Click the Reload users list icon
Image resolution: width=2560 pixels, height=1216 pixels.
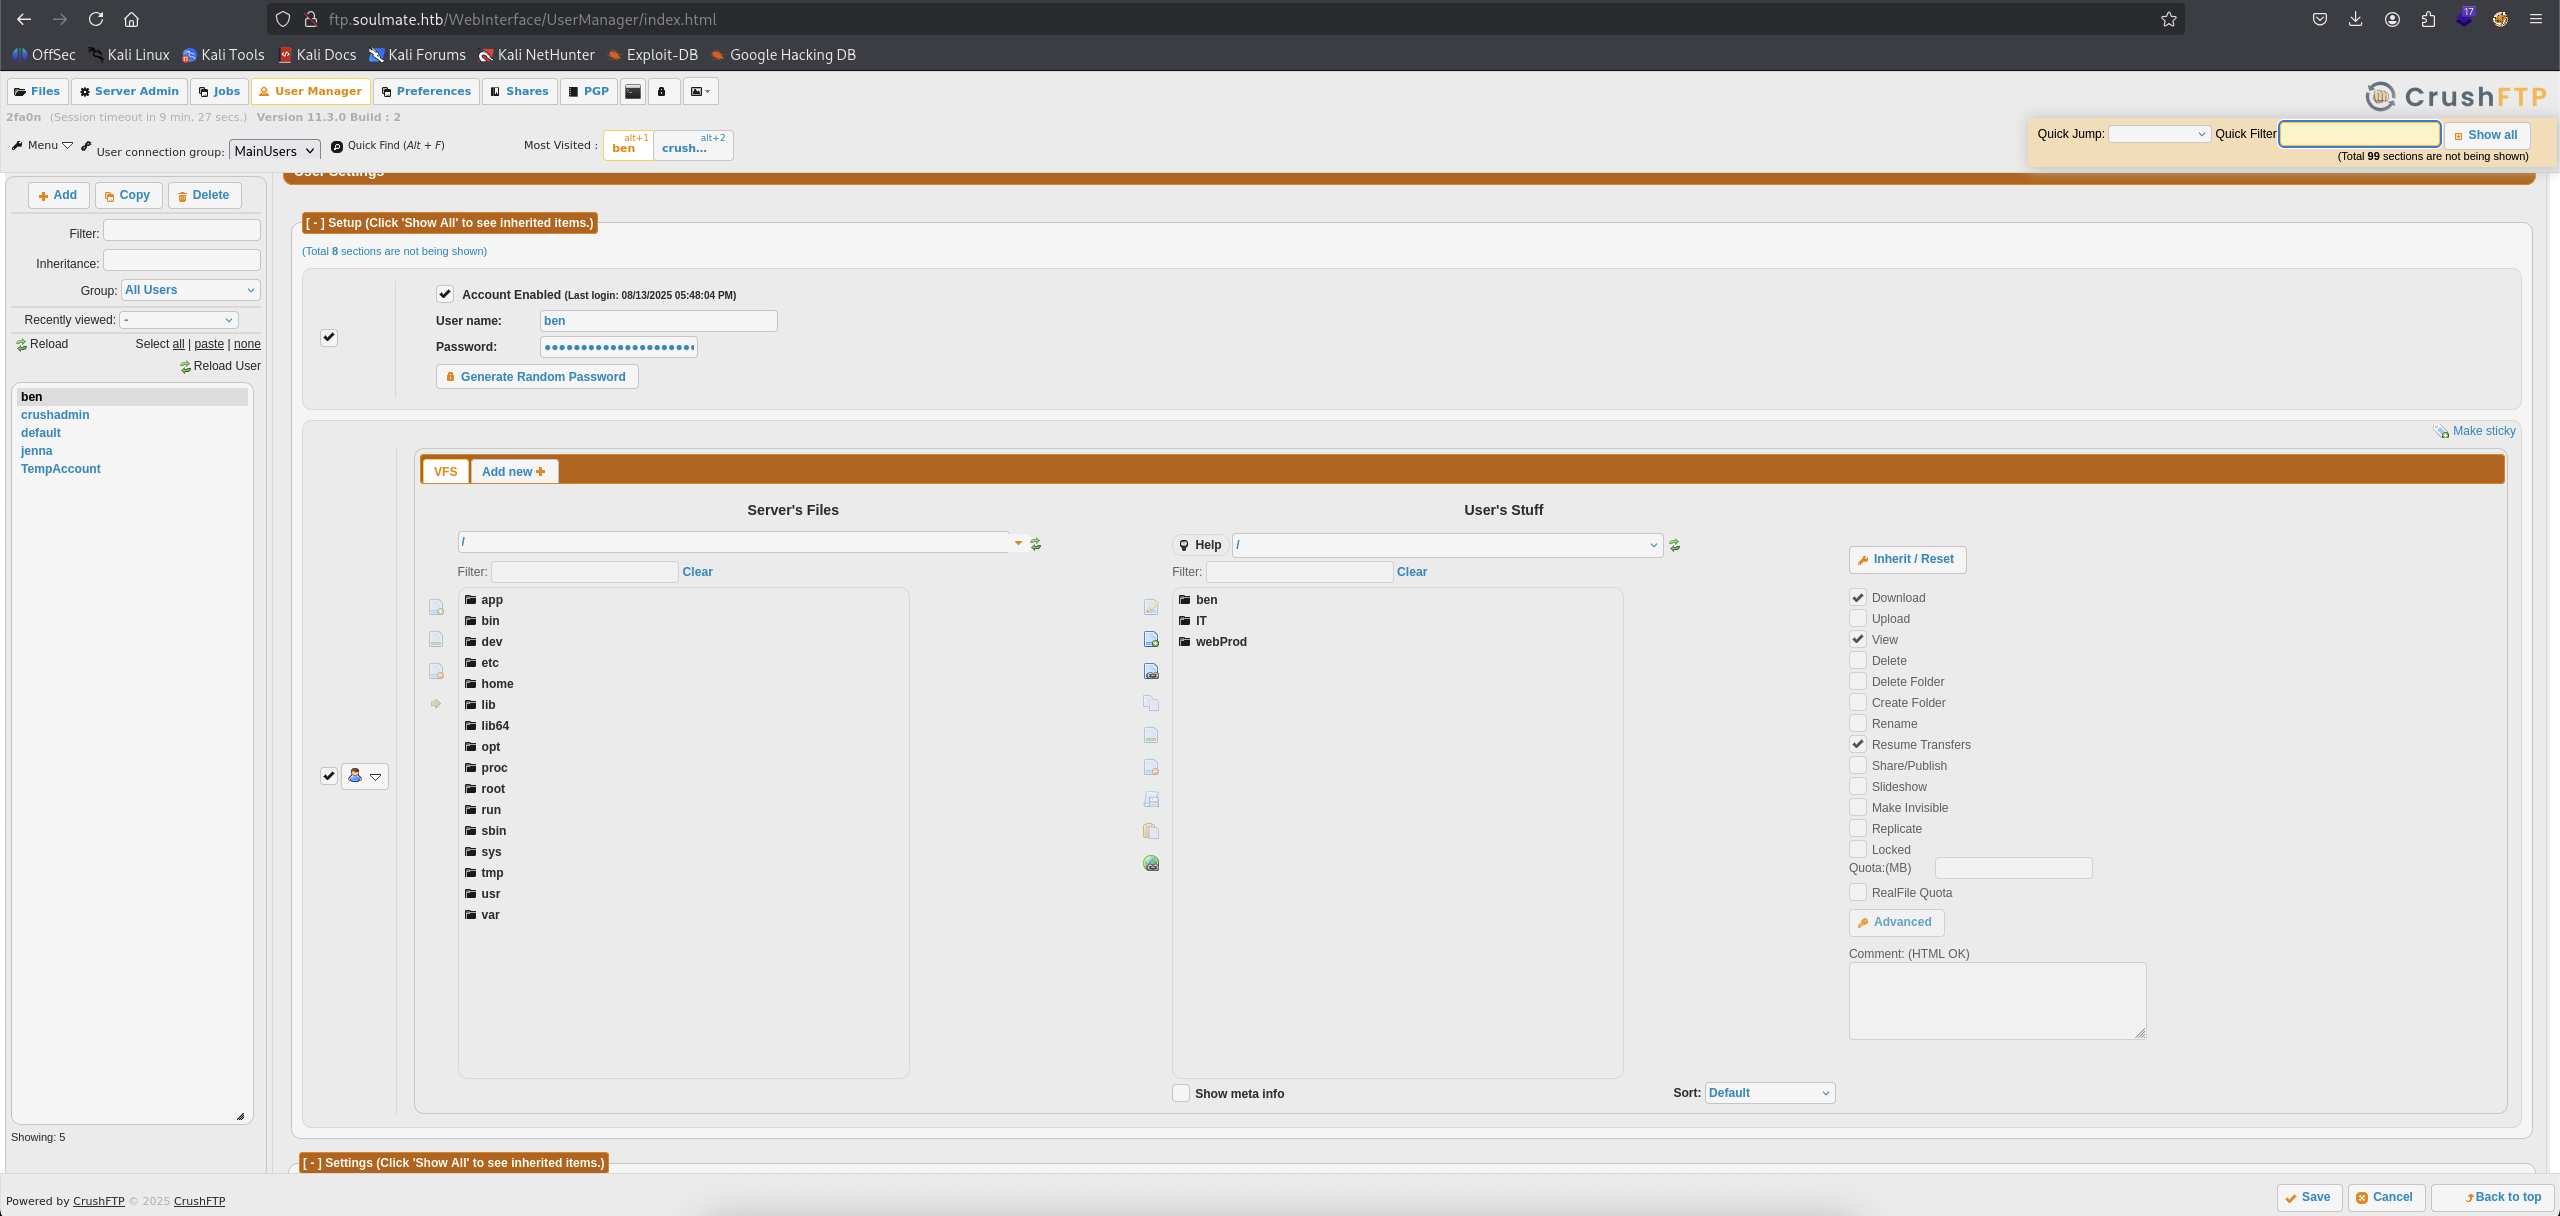pyautogui.click(x=21, y=345)
